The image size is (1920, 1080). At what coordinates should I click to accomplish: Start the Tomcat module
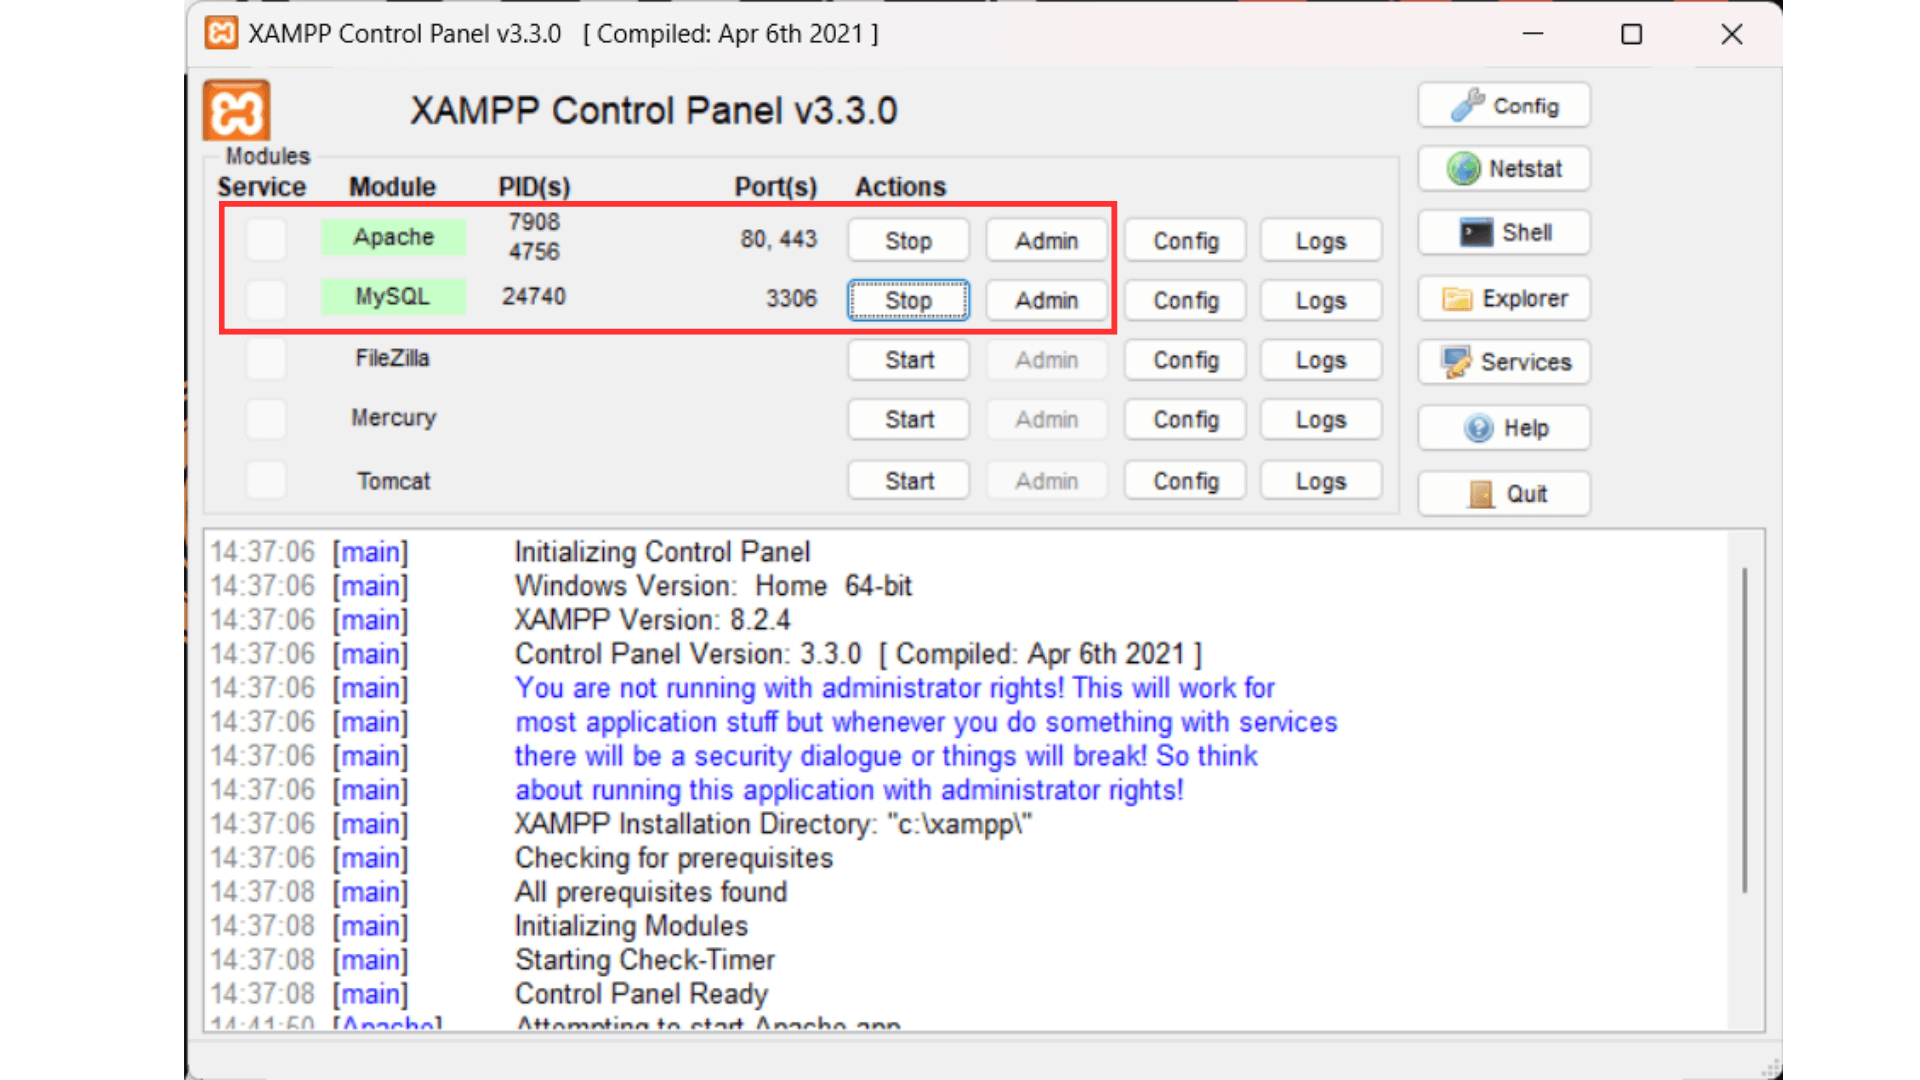tap(907, 480)
